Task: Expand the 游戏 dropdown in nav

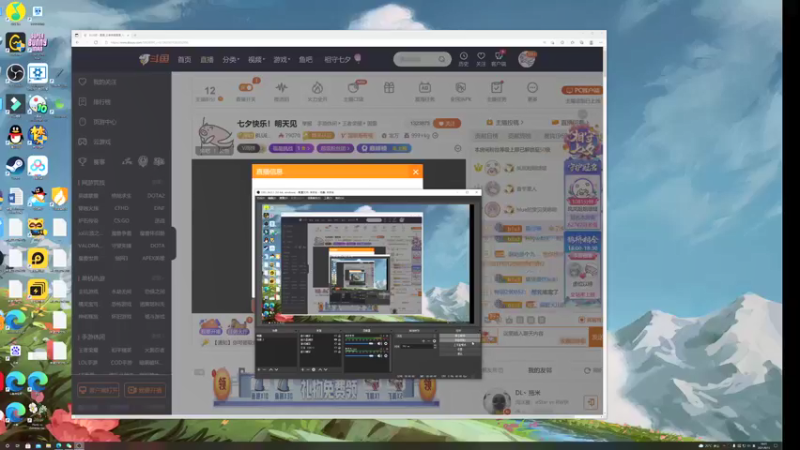Action: [x=282, y=60]
